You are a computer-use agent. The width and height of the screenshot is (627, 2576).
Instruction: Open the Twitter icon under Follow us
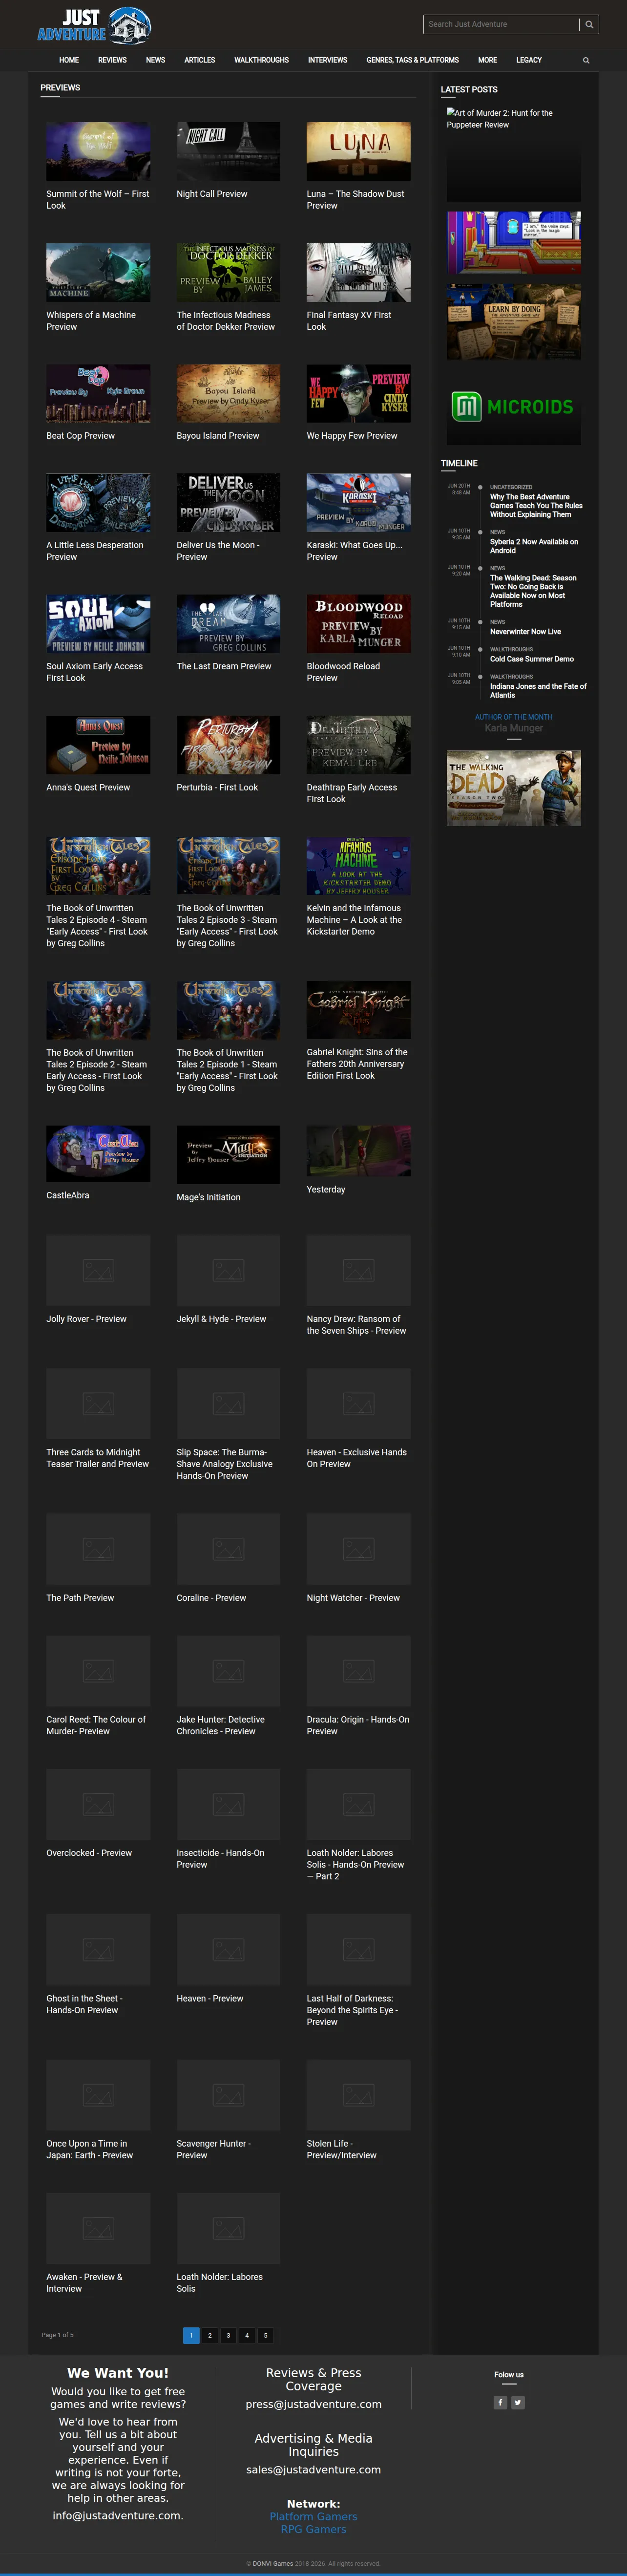[x=518, y=2402]
